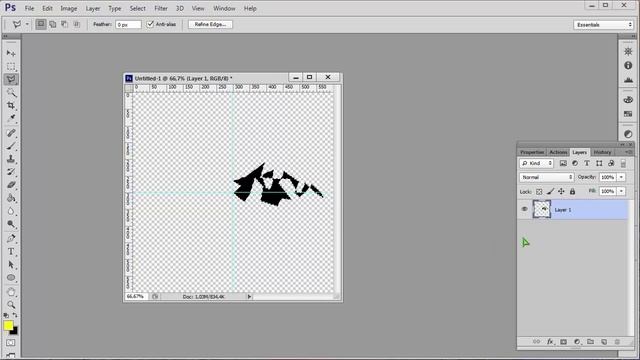Select the Brush tool
The image size is (640, 360).
click(11, 146)
